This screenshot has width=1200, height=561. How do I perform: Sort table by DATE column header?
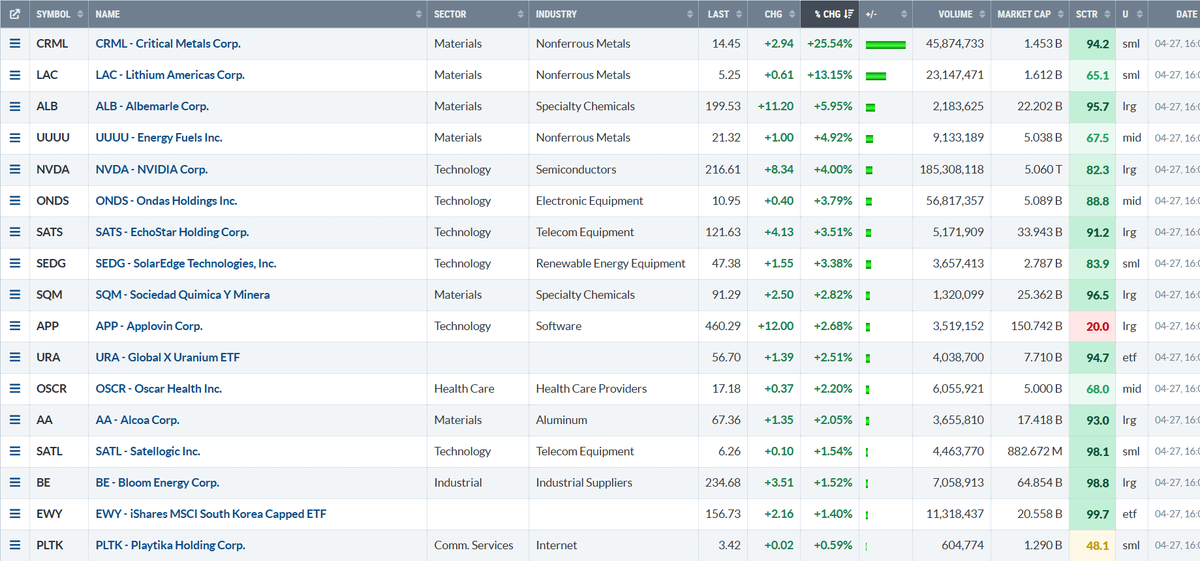pyautogui.click(x=1173, y=14)
